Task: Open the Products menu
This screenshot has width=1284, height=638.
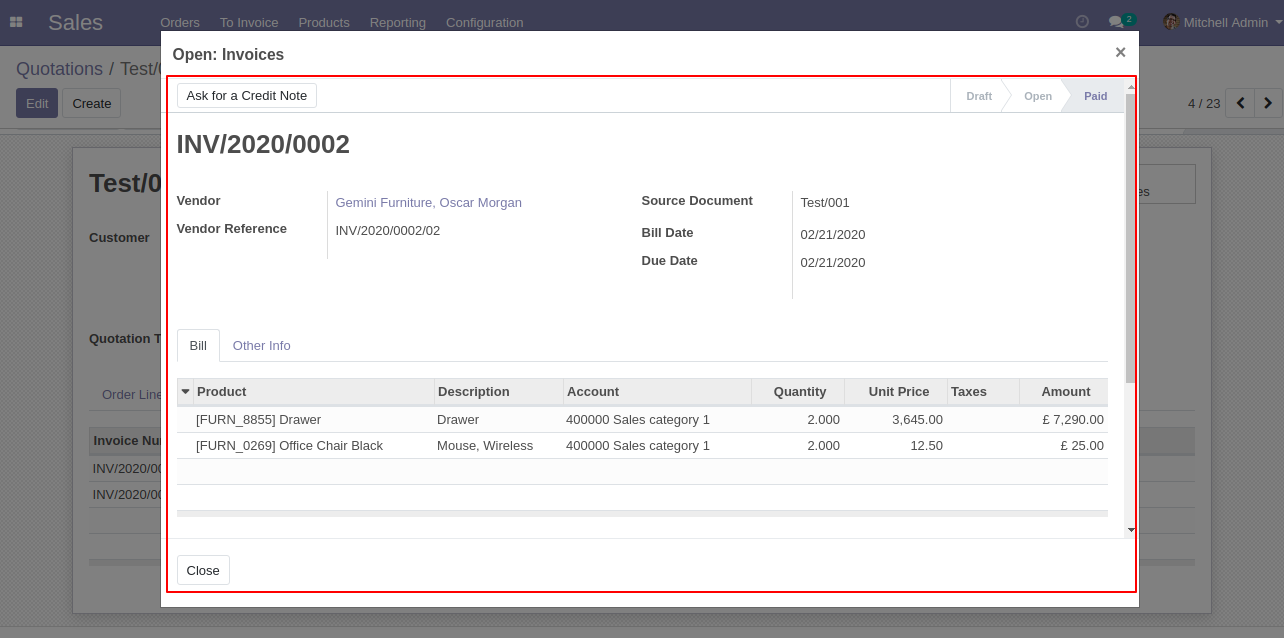Action: pos(324,22)
